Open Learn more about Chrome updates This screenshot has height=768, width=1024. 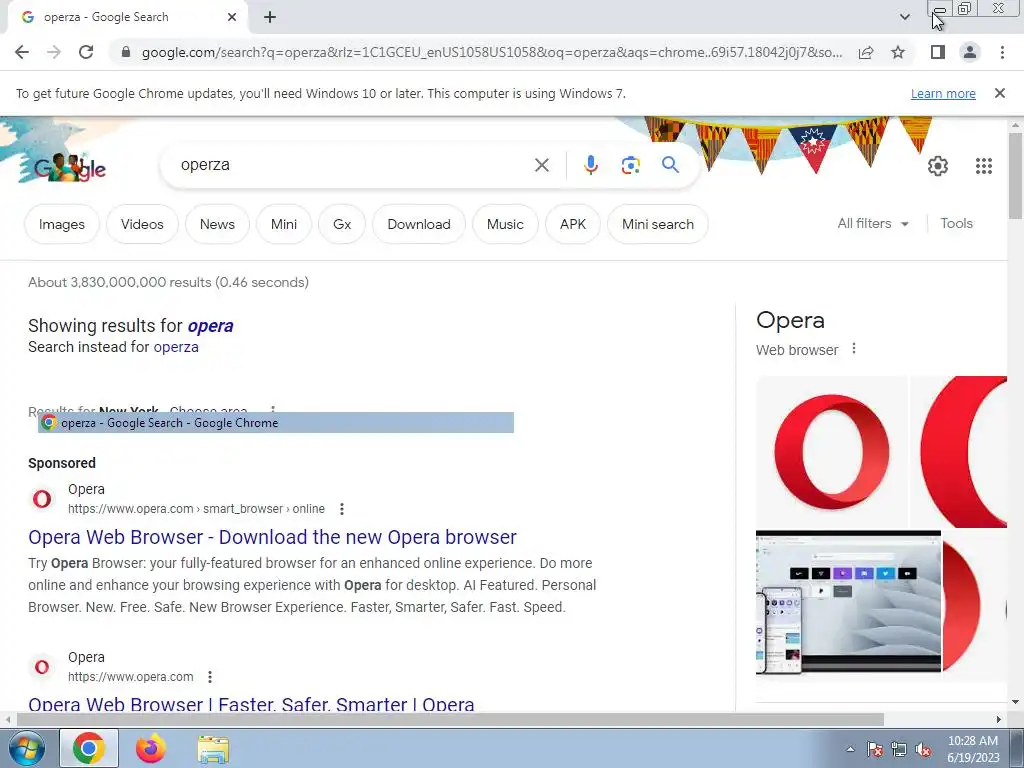click(x=943, y=93)
